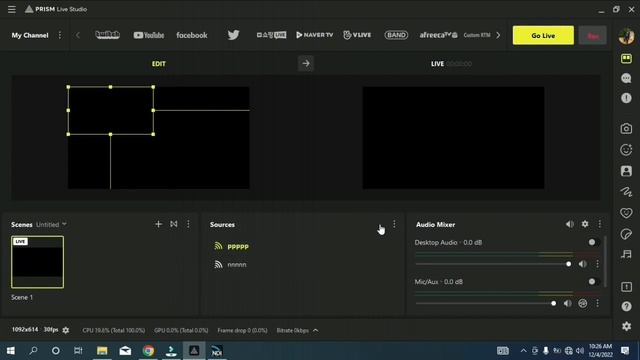Toggle the Mic/Aux switch

(x=593, y=281)
